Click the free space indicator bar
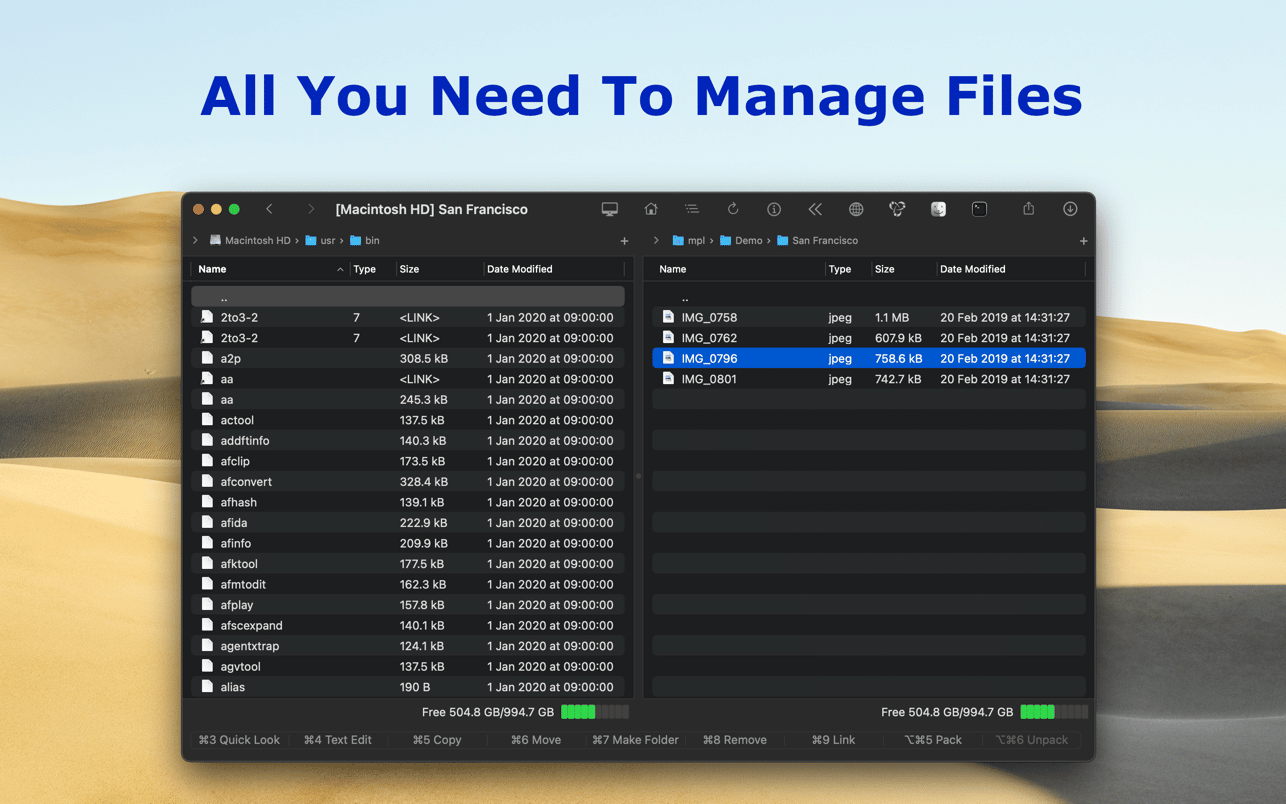 click(x=595, y=712)
